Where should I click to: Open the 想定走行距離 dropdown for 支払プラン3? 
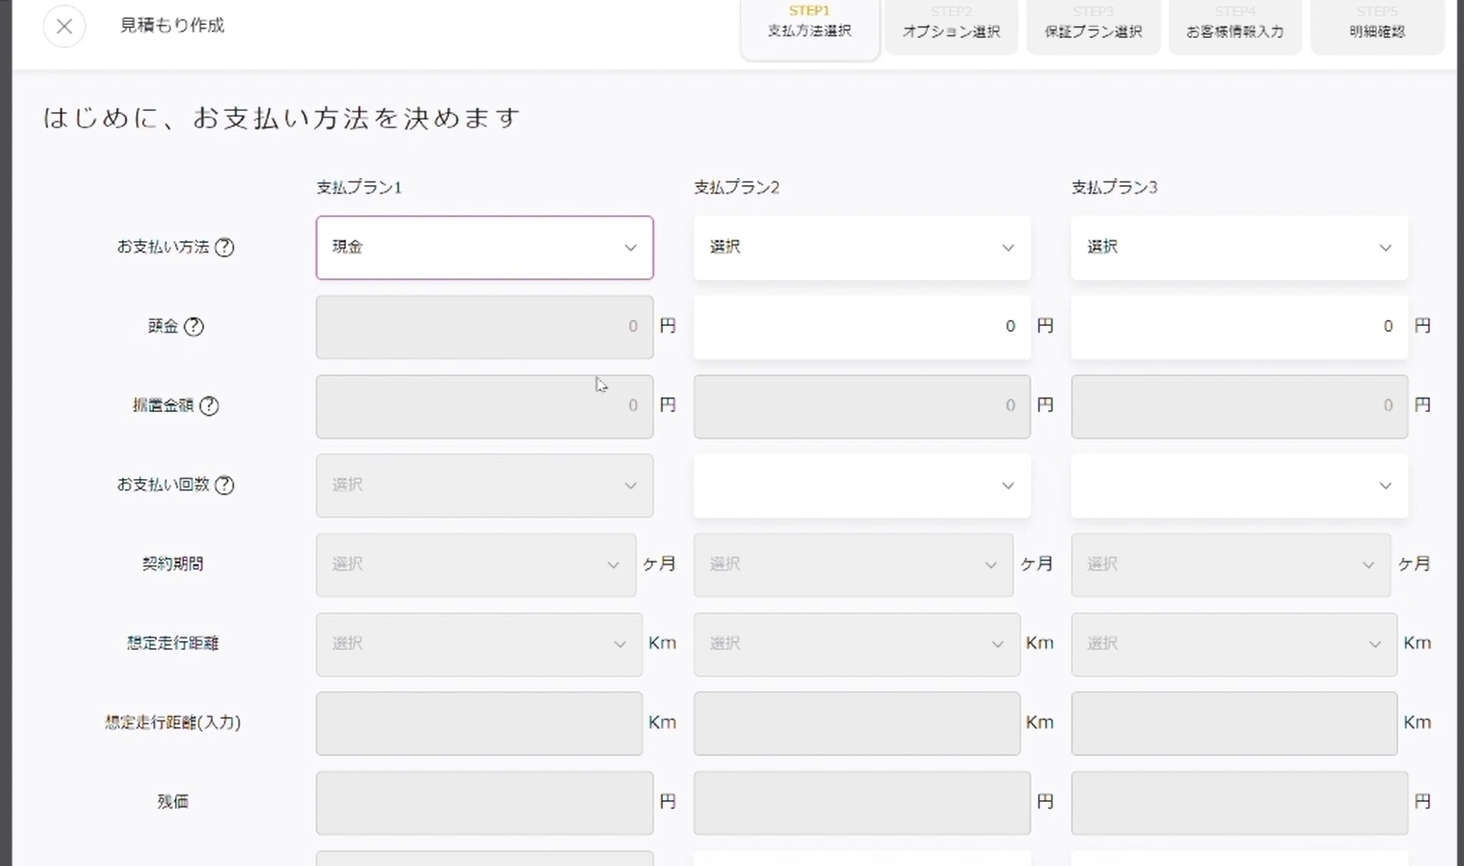(x=1233, y=643)
